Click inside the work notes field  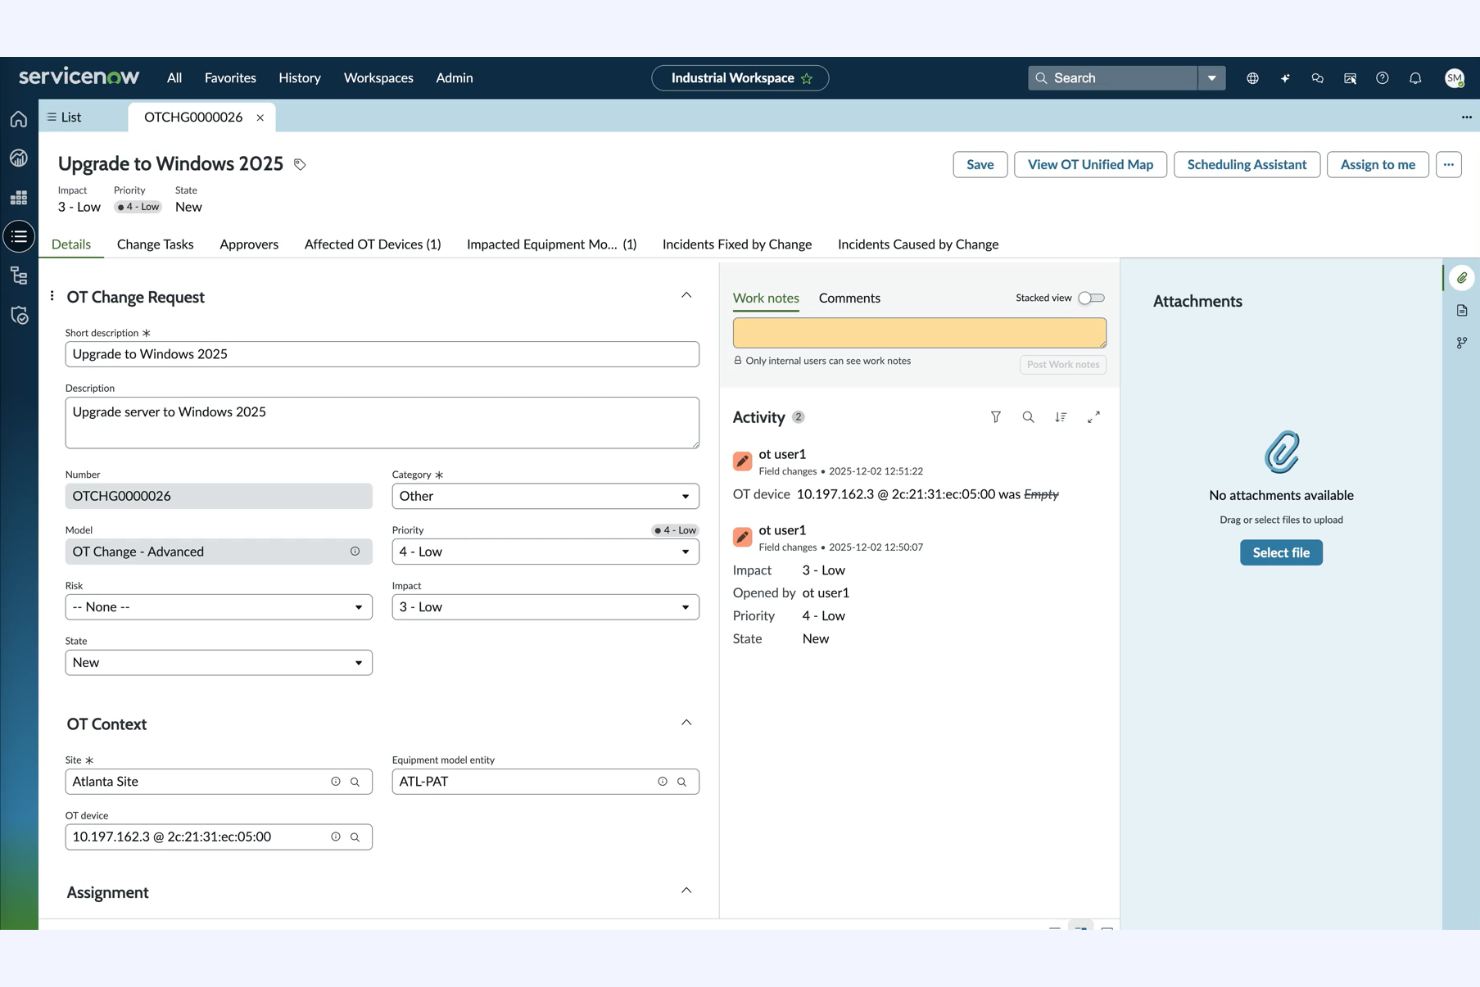(919, 332)
